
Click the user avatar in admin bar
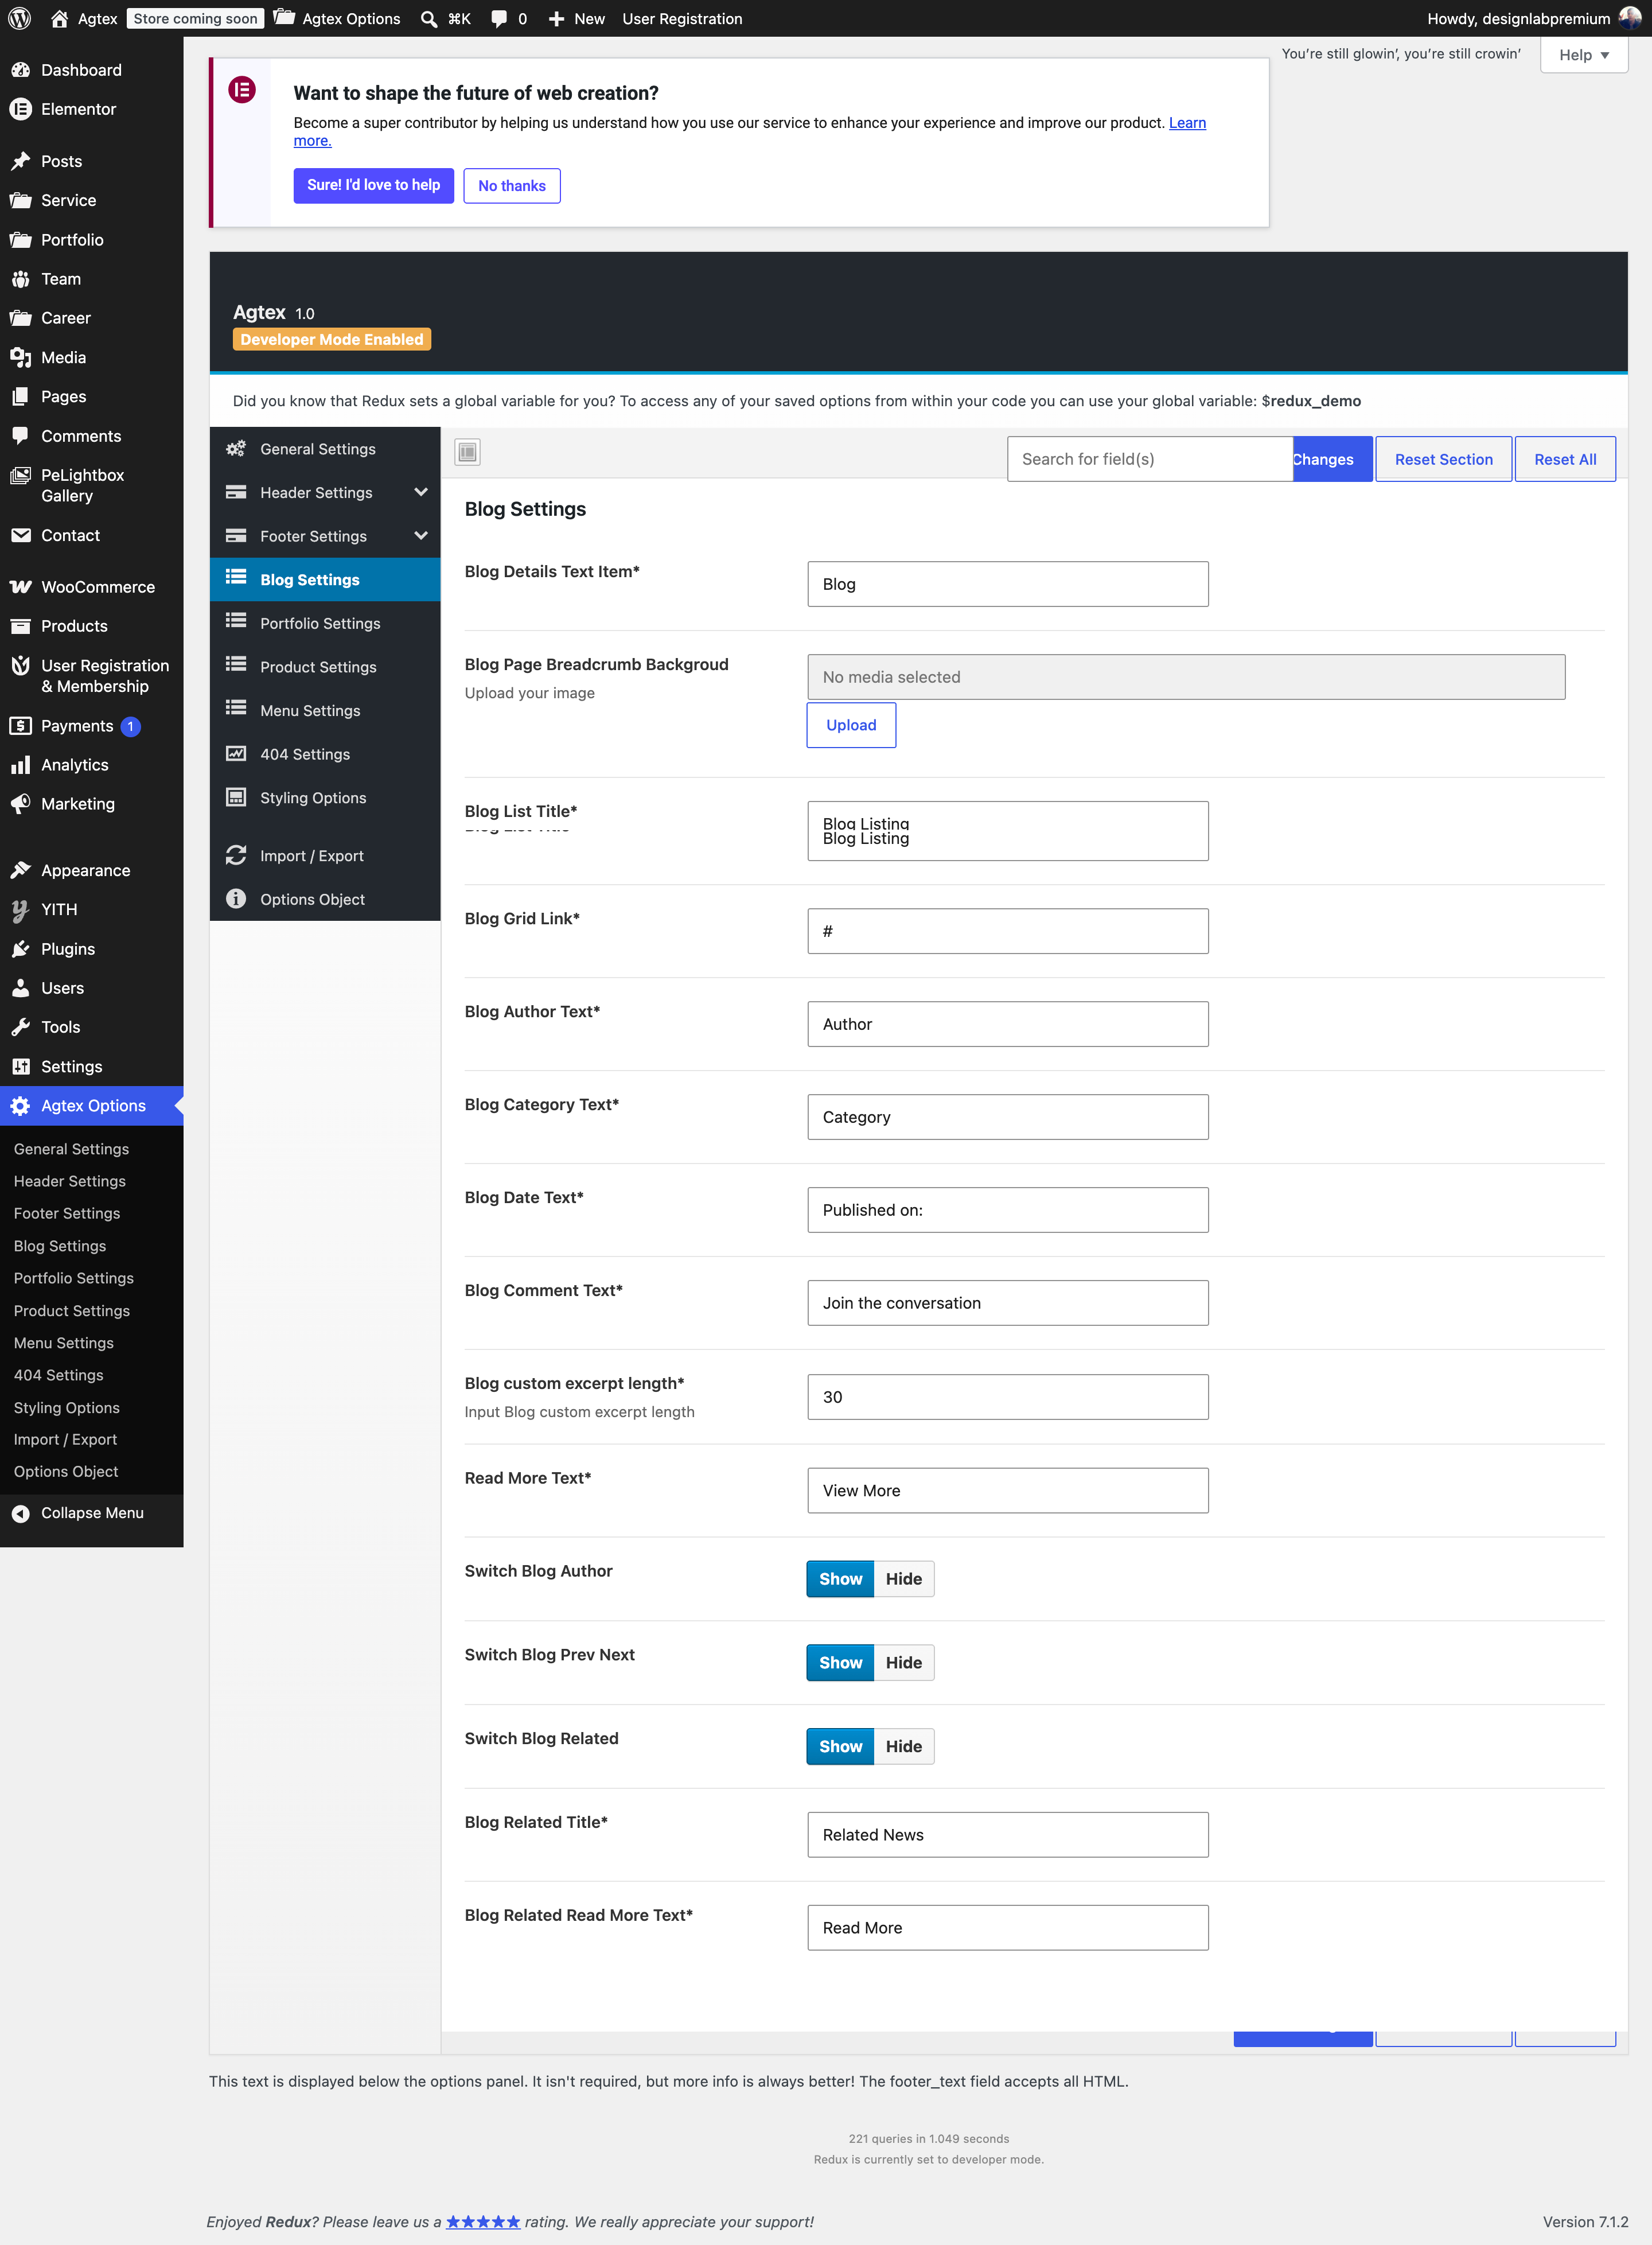1629,18
